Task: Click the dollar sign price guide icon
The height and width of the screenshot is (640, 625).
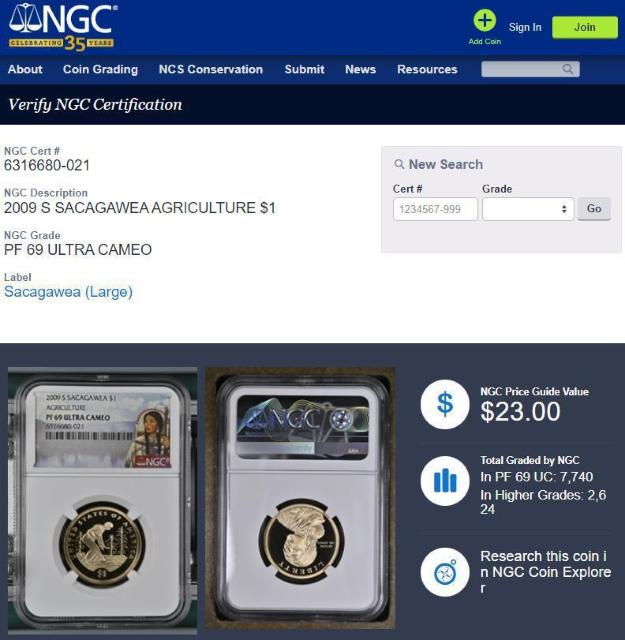Action: pyautogui.click(x=445, y=404)
